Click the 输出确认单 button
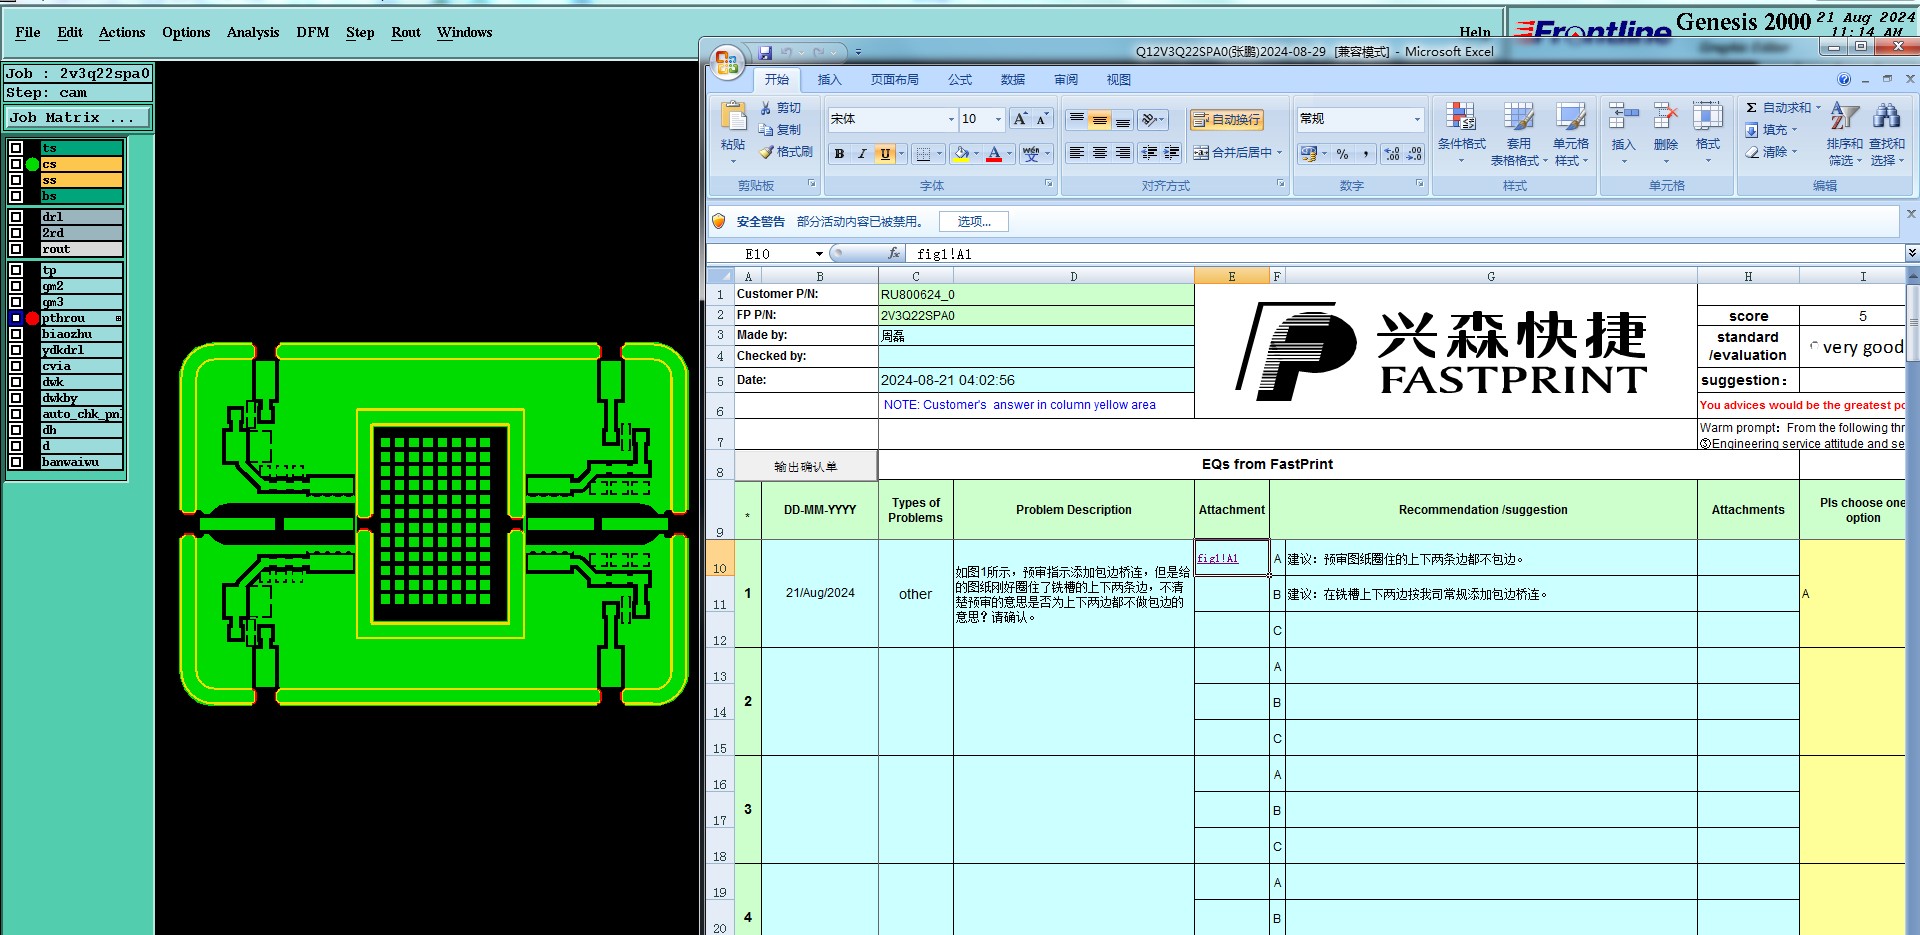Screen dimensions: 1920x935 pos(806,466)
